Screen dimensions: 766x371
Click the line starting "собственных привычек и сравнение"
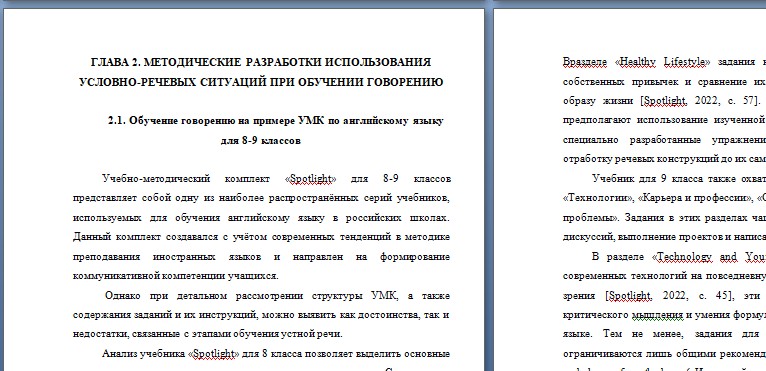coord(664,82)
